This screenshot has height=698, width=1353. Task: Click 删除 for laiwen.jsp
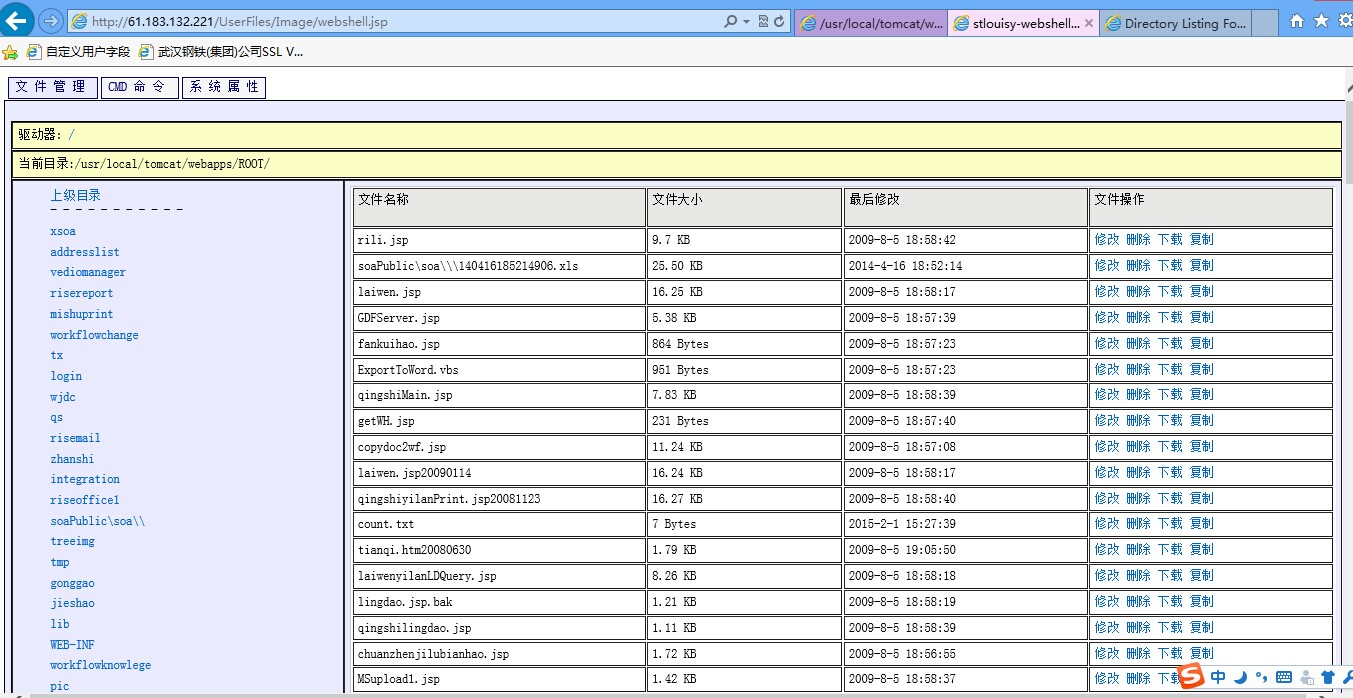click(1138, 292)
